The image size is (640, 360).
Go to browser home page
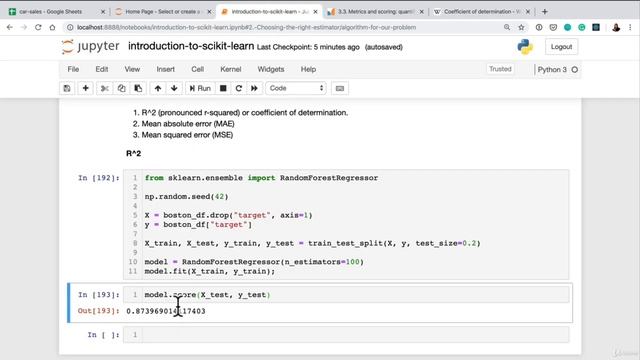pyautogui.click(x=52, y=27)
